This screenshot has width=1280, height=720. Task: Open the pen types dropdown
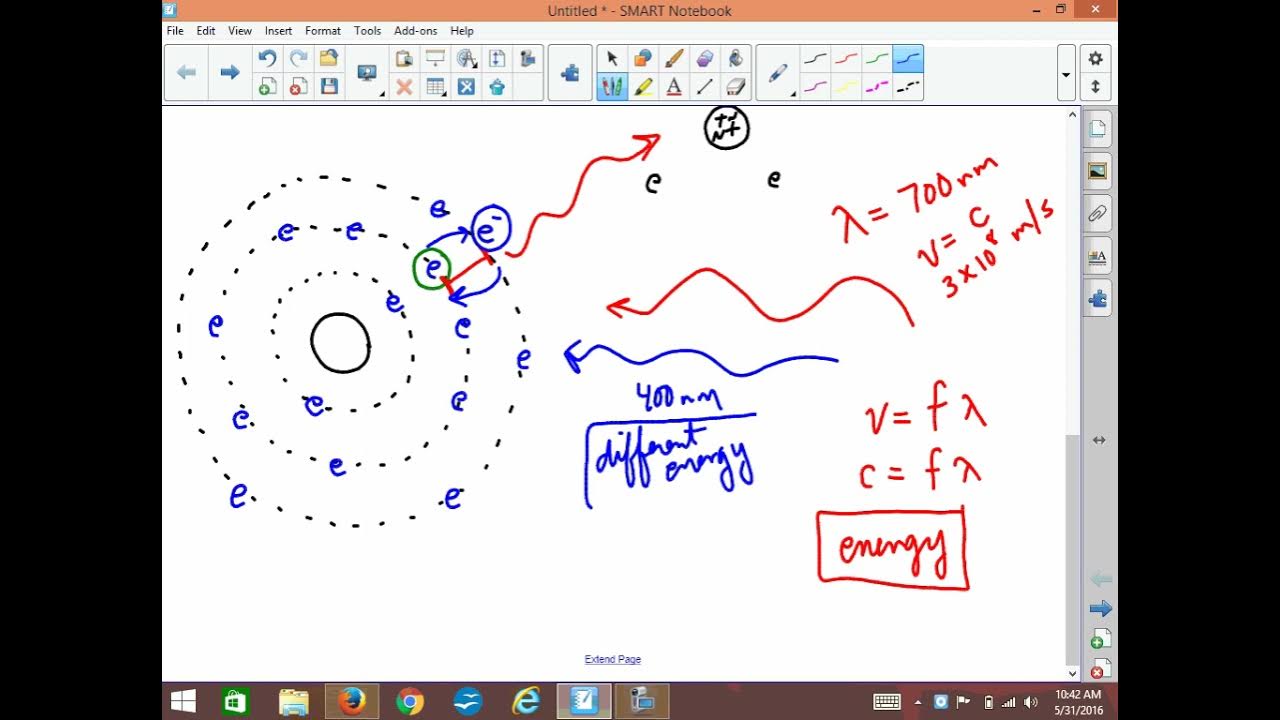(779, 73)
